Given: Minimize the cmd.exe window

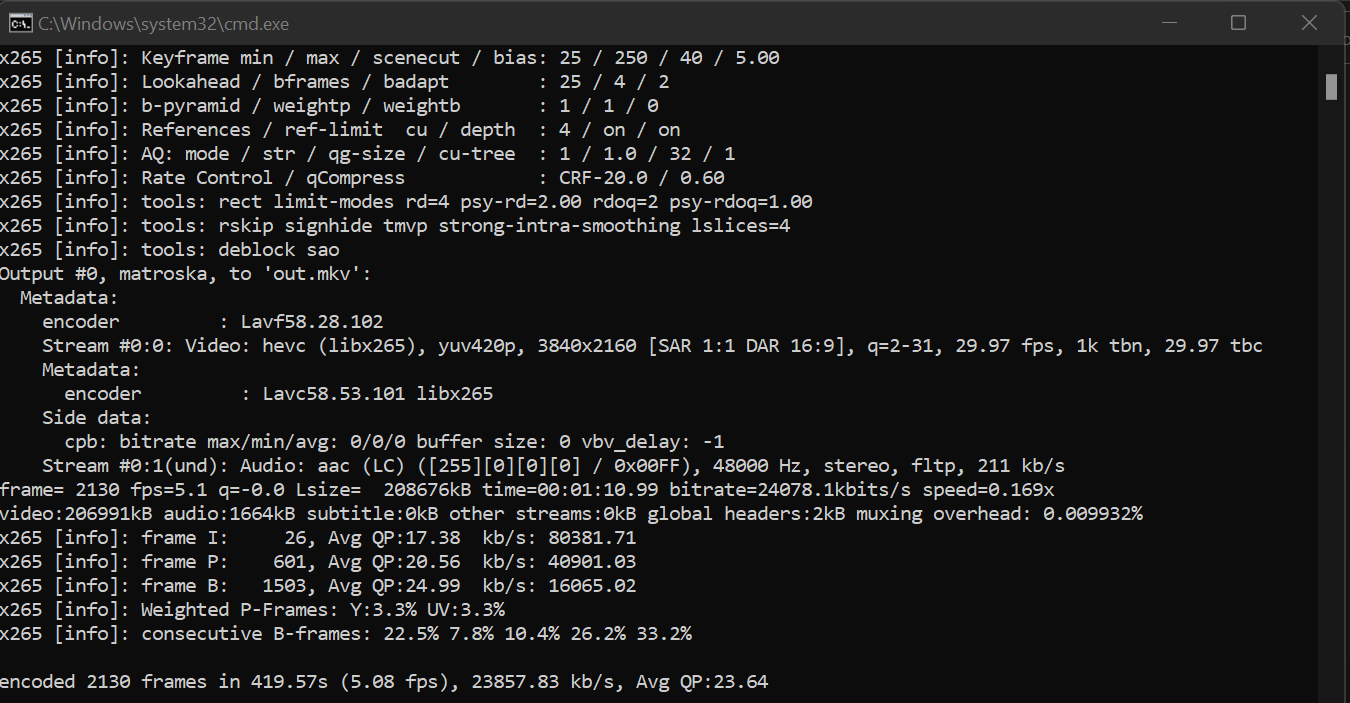Looking at the screenshot, I should [1168, 23].
